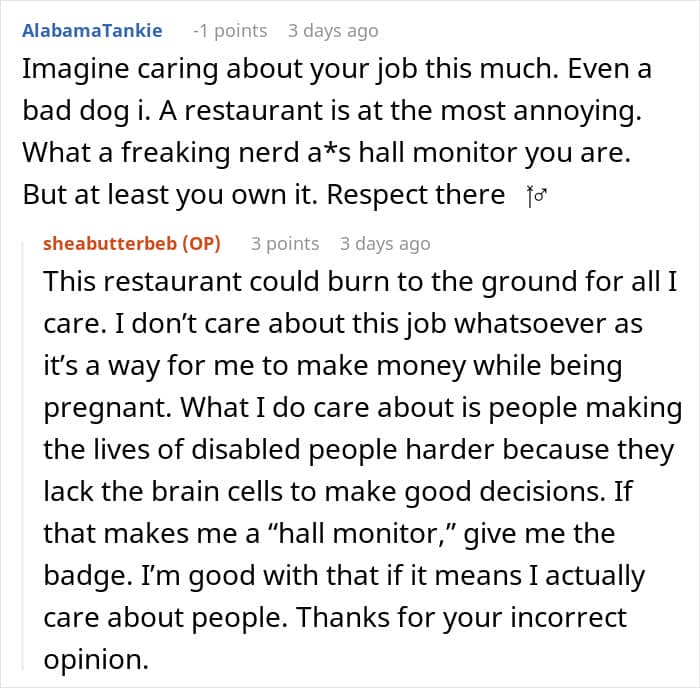Open sheabutterbeb (OP) profile link

(x=132, y=244)
